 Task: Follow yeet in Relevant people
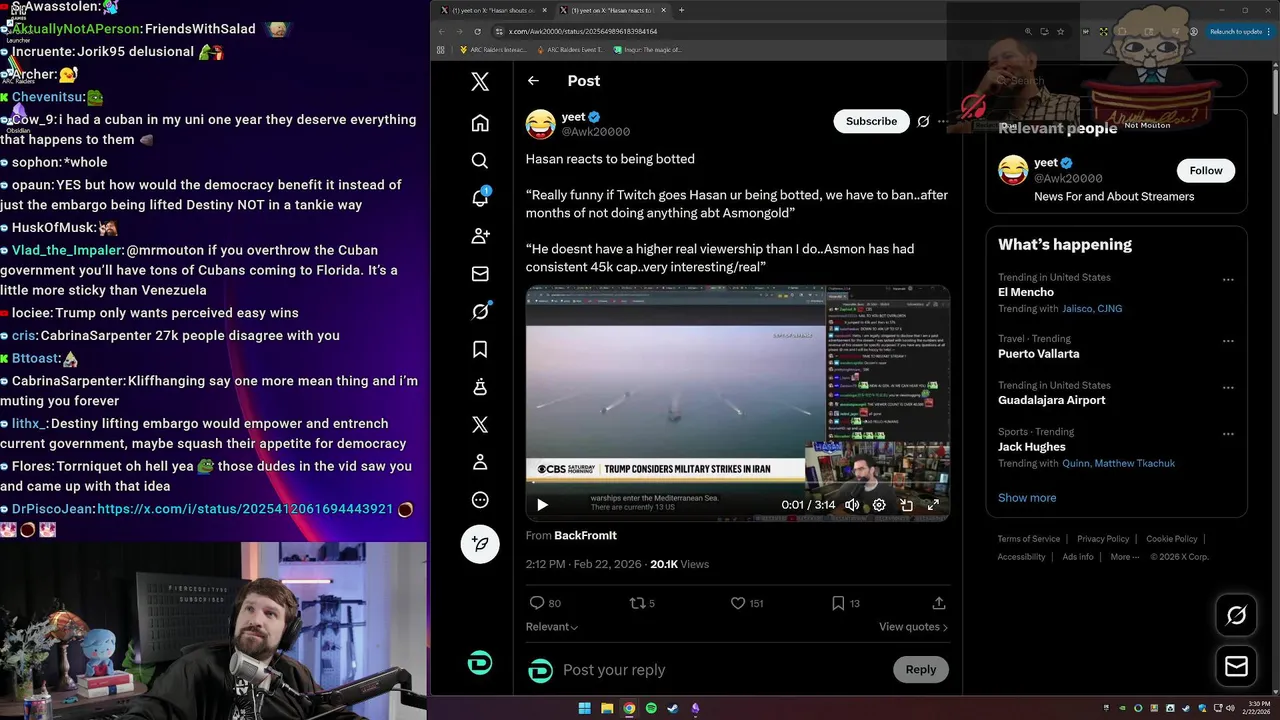click(x=1206, y=170)
